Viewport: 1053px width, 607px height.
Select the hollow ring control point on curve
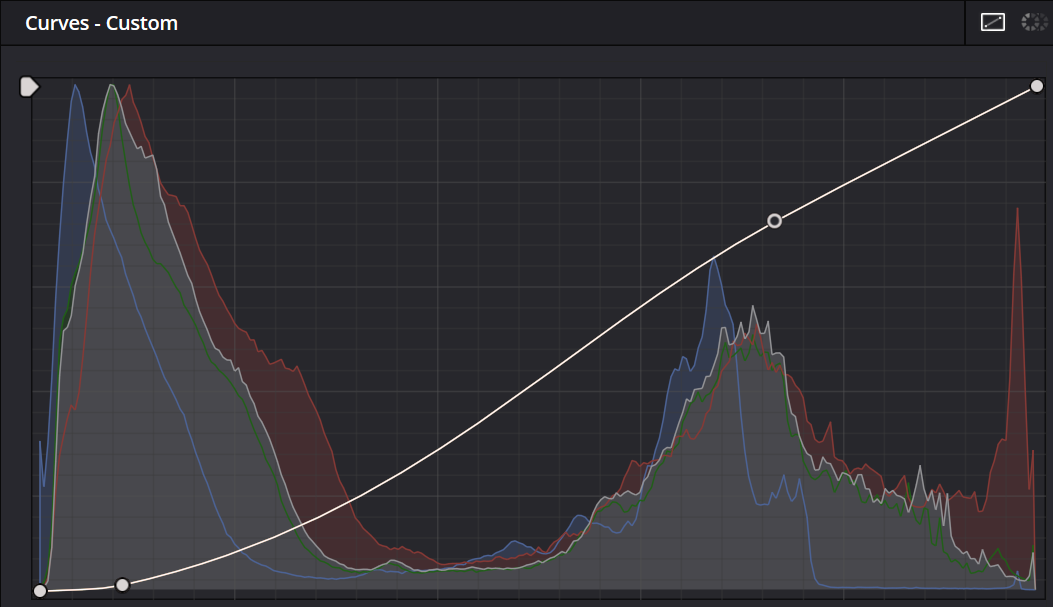click(x=774, y=220)
